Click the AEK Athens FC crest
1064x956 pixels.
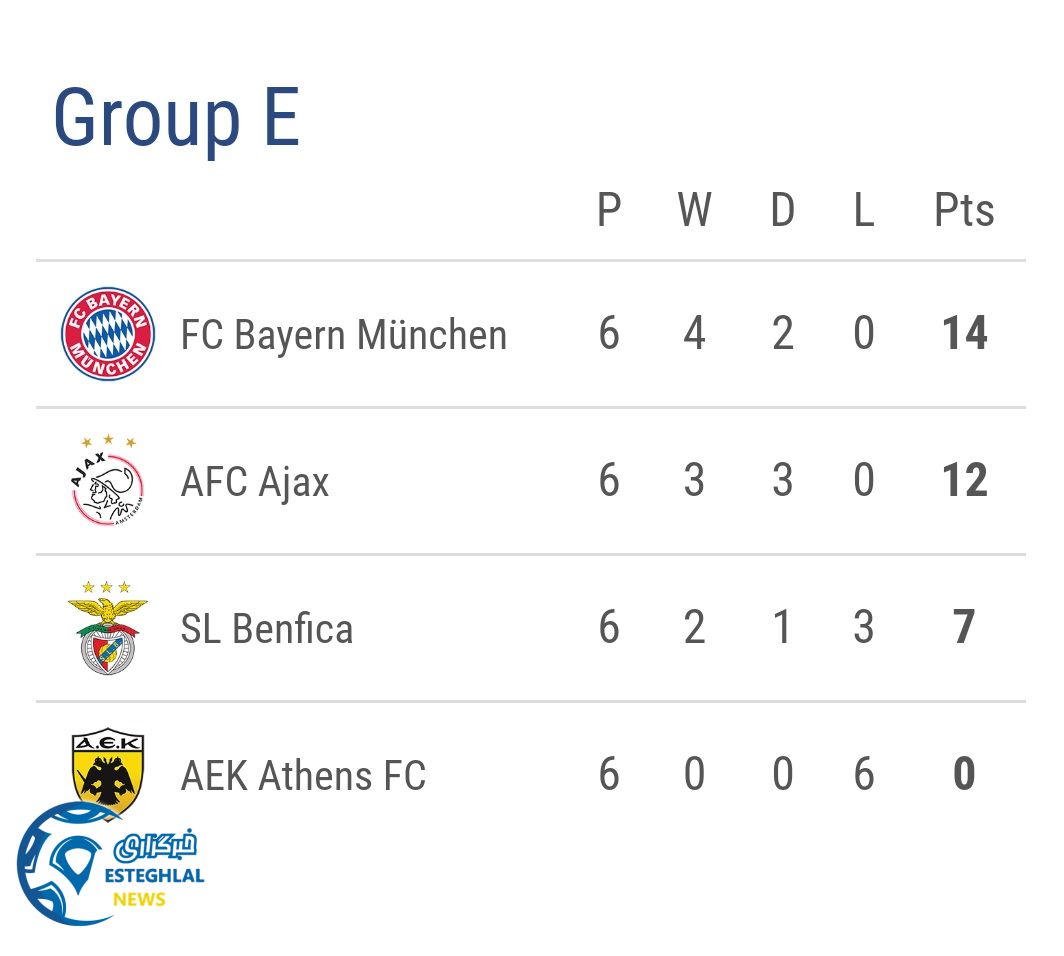(108, 768)
